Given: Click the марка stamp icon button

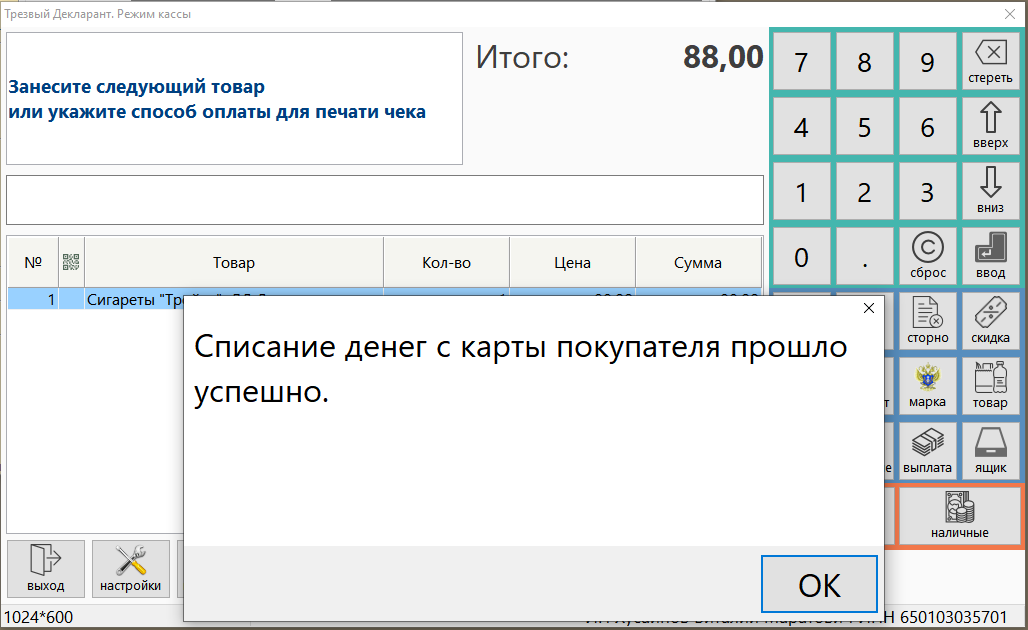Looking at the screenshot, I should [927, 386].
